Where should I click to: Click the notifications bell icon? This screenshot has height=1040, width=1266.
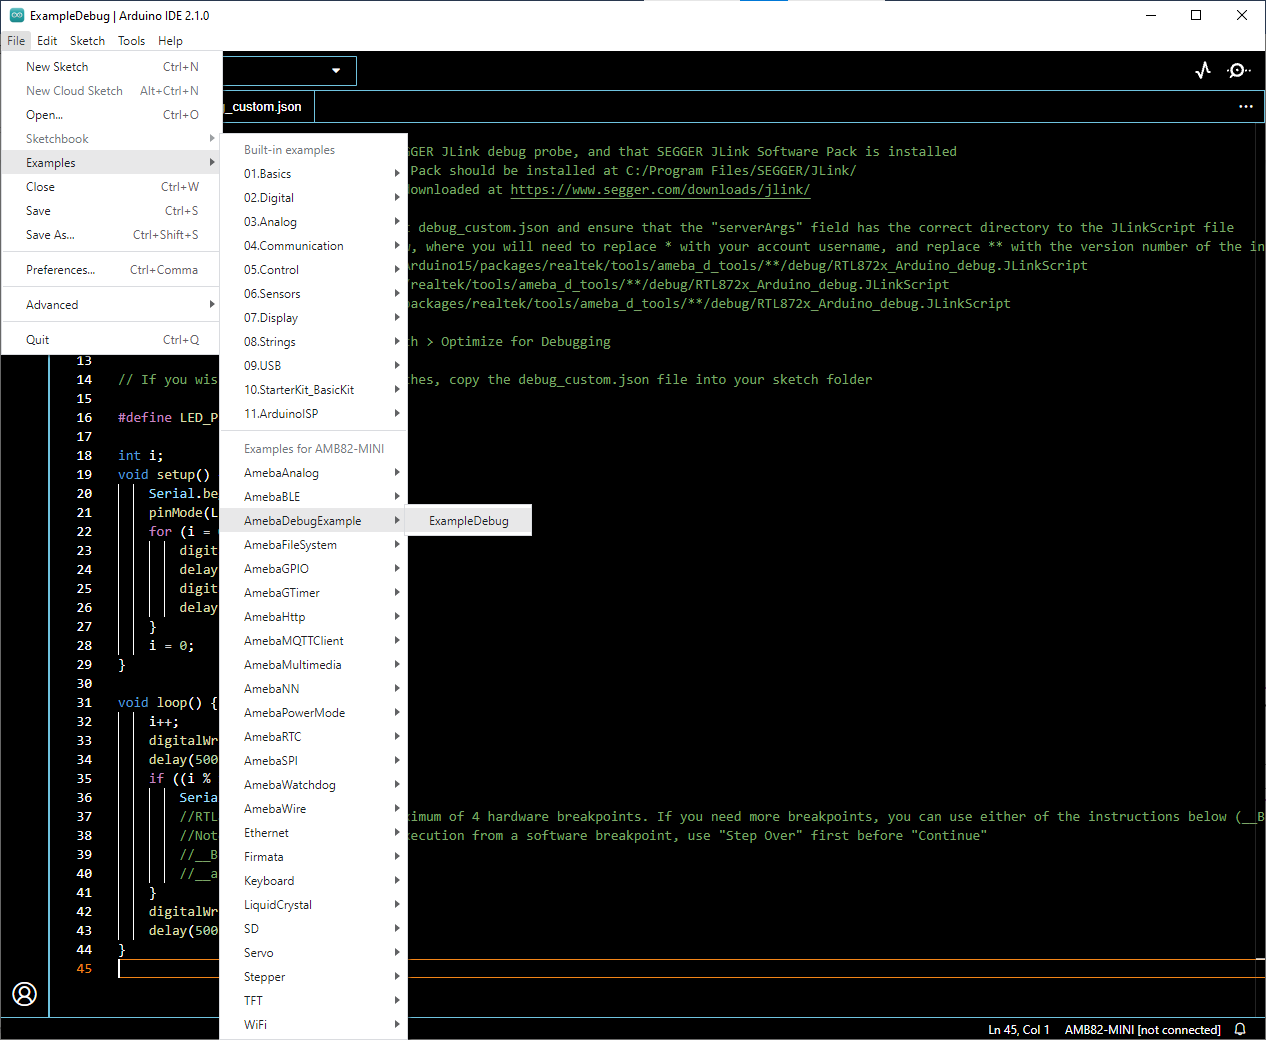(1240, 1029)
